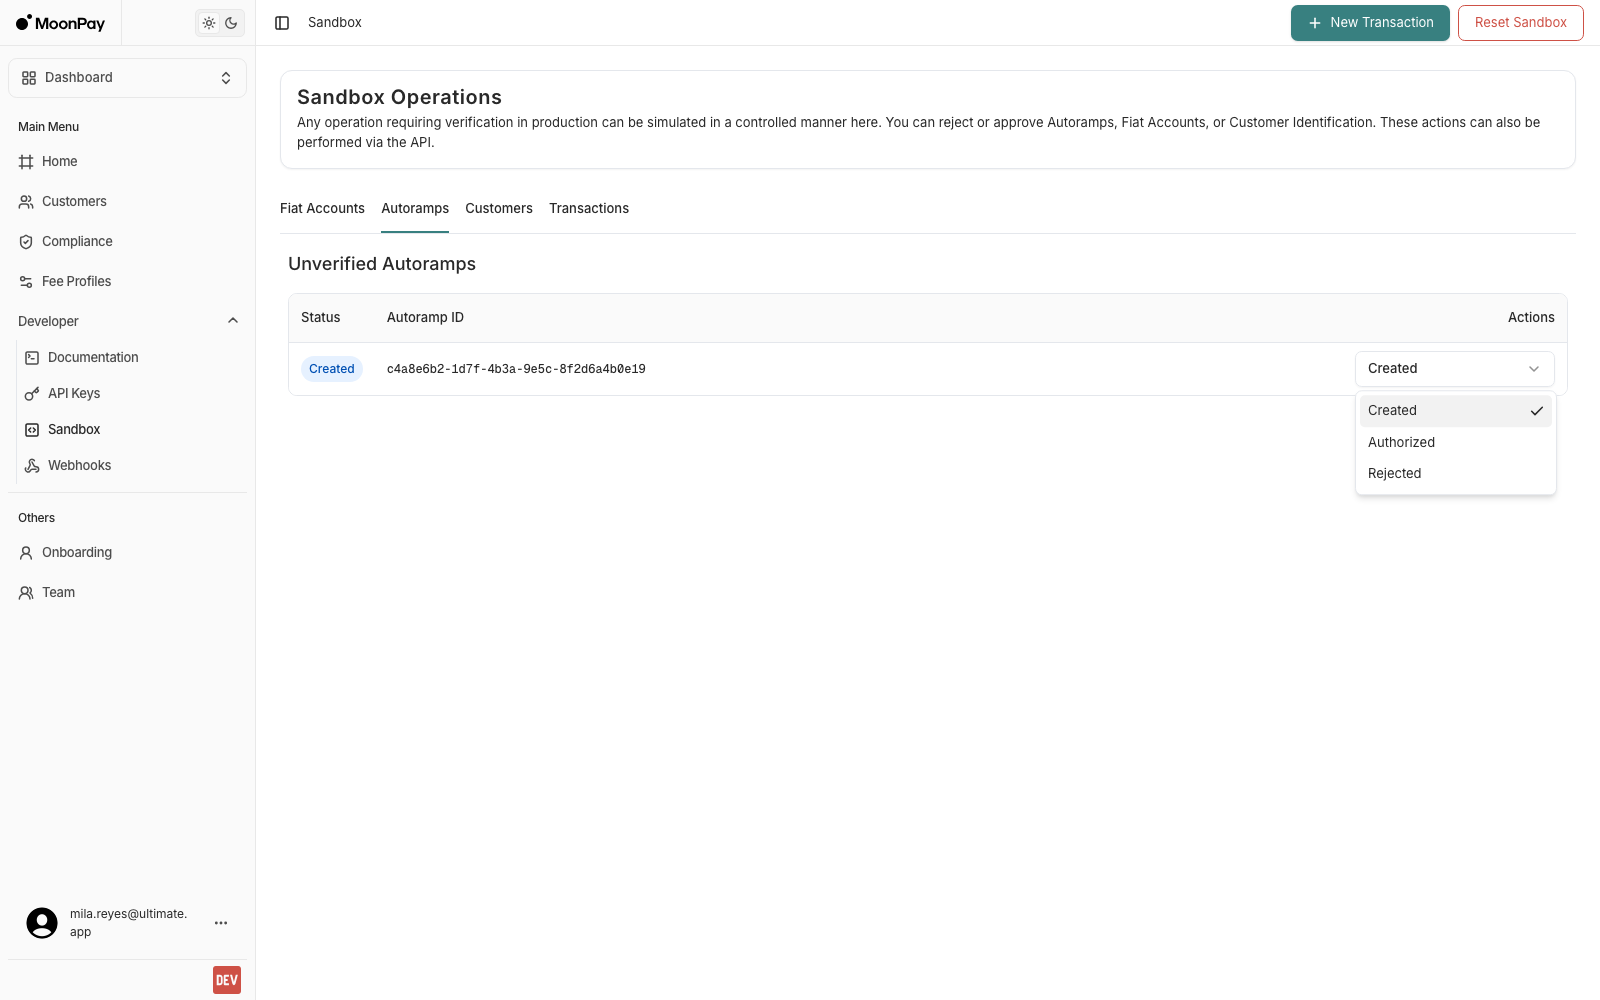Click the Home icon in sidebar
1600x1000 pixels.
26,162
